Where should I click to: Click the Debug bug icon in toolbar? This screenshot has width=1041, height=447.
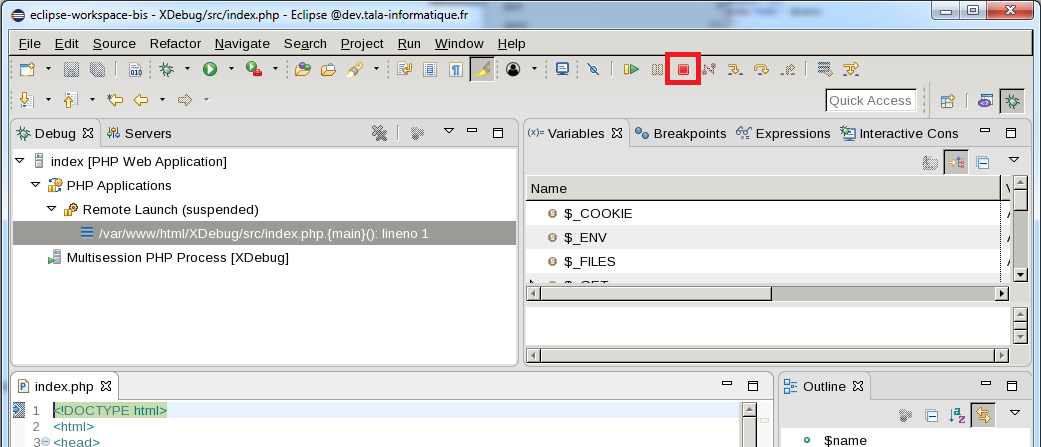pyautogui.click(x=166, y=70)
